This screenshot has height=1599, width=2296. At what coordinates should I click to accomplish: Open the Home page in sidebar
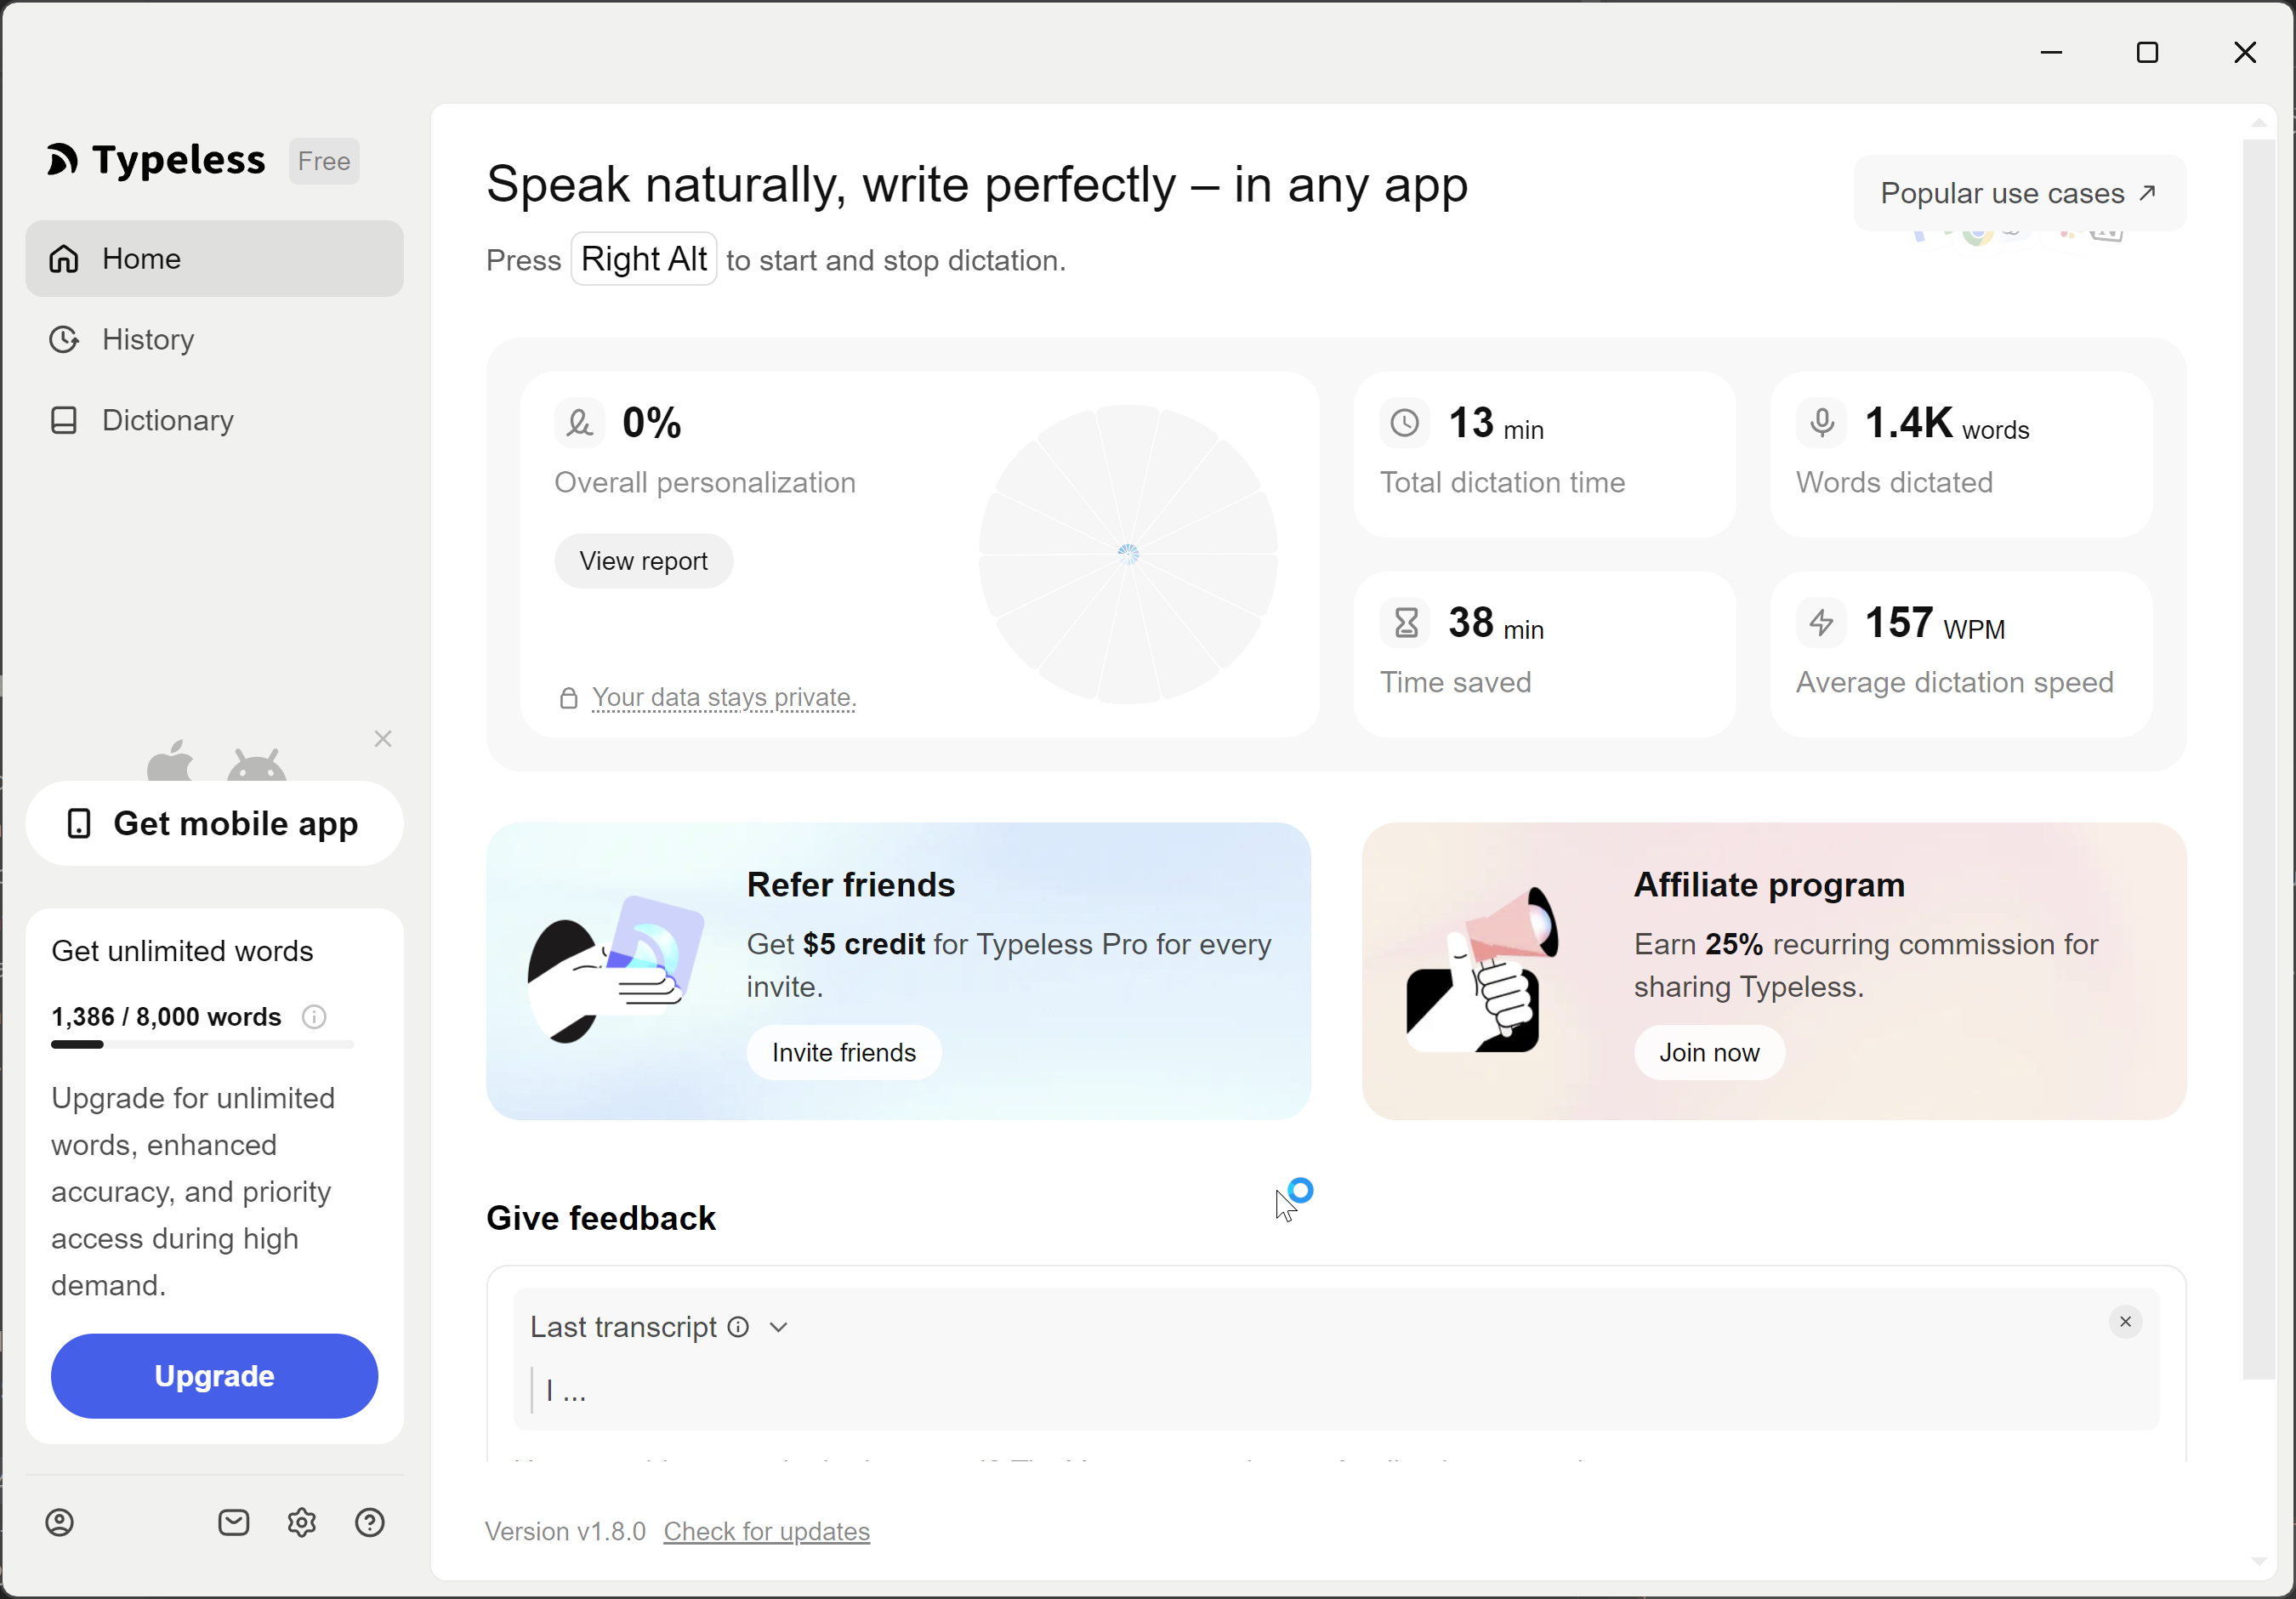[214, 259]
